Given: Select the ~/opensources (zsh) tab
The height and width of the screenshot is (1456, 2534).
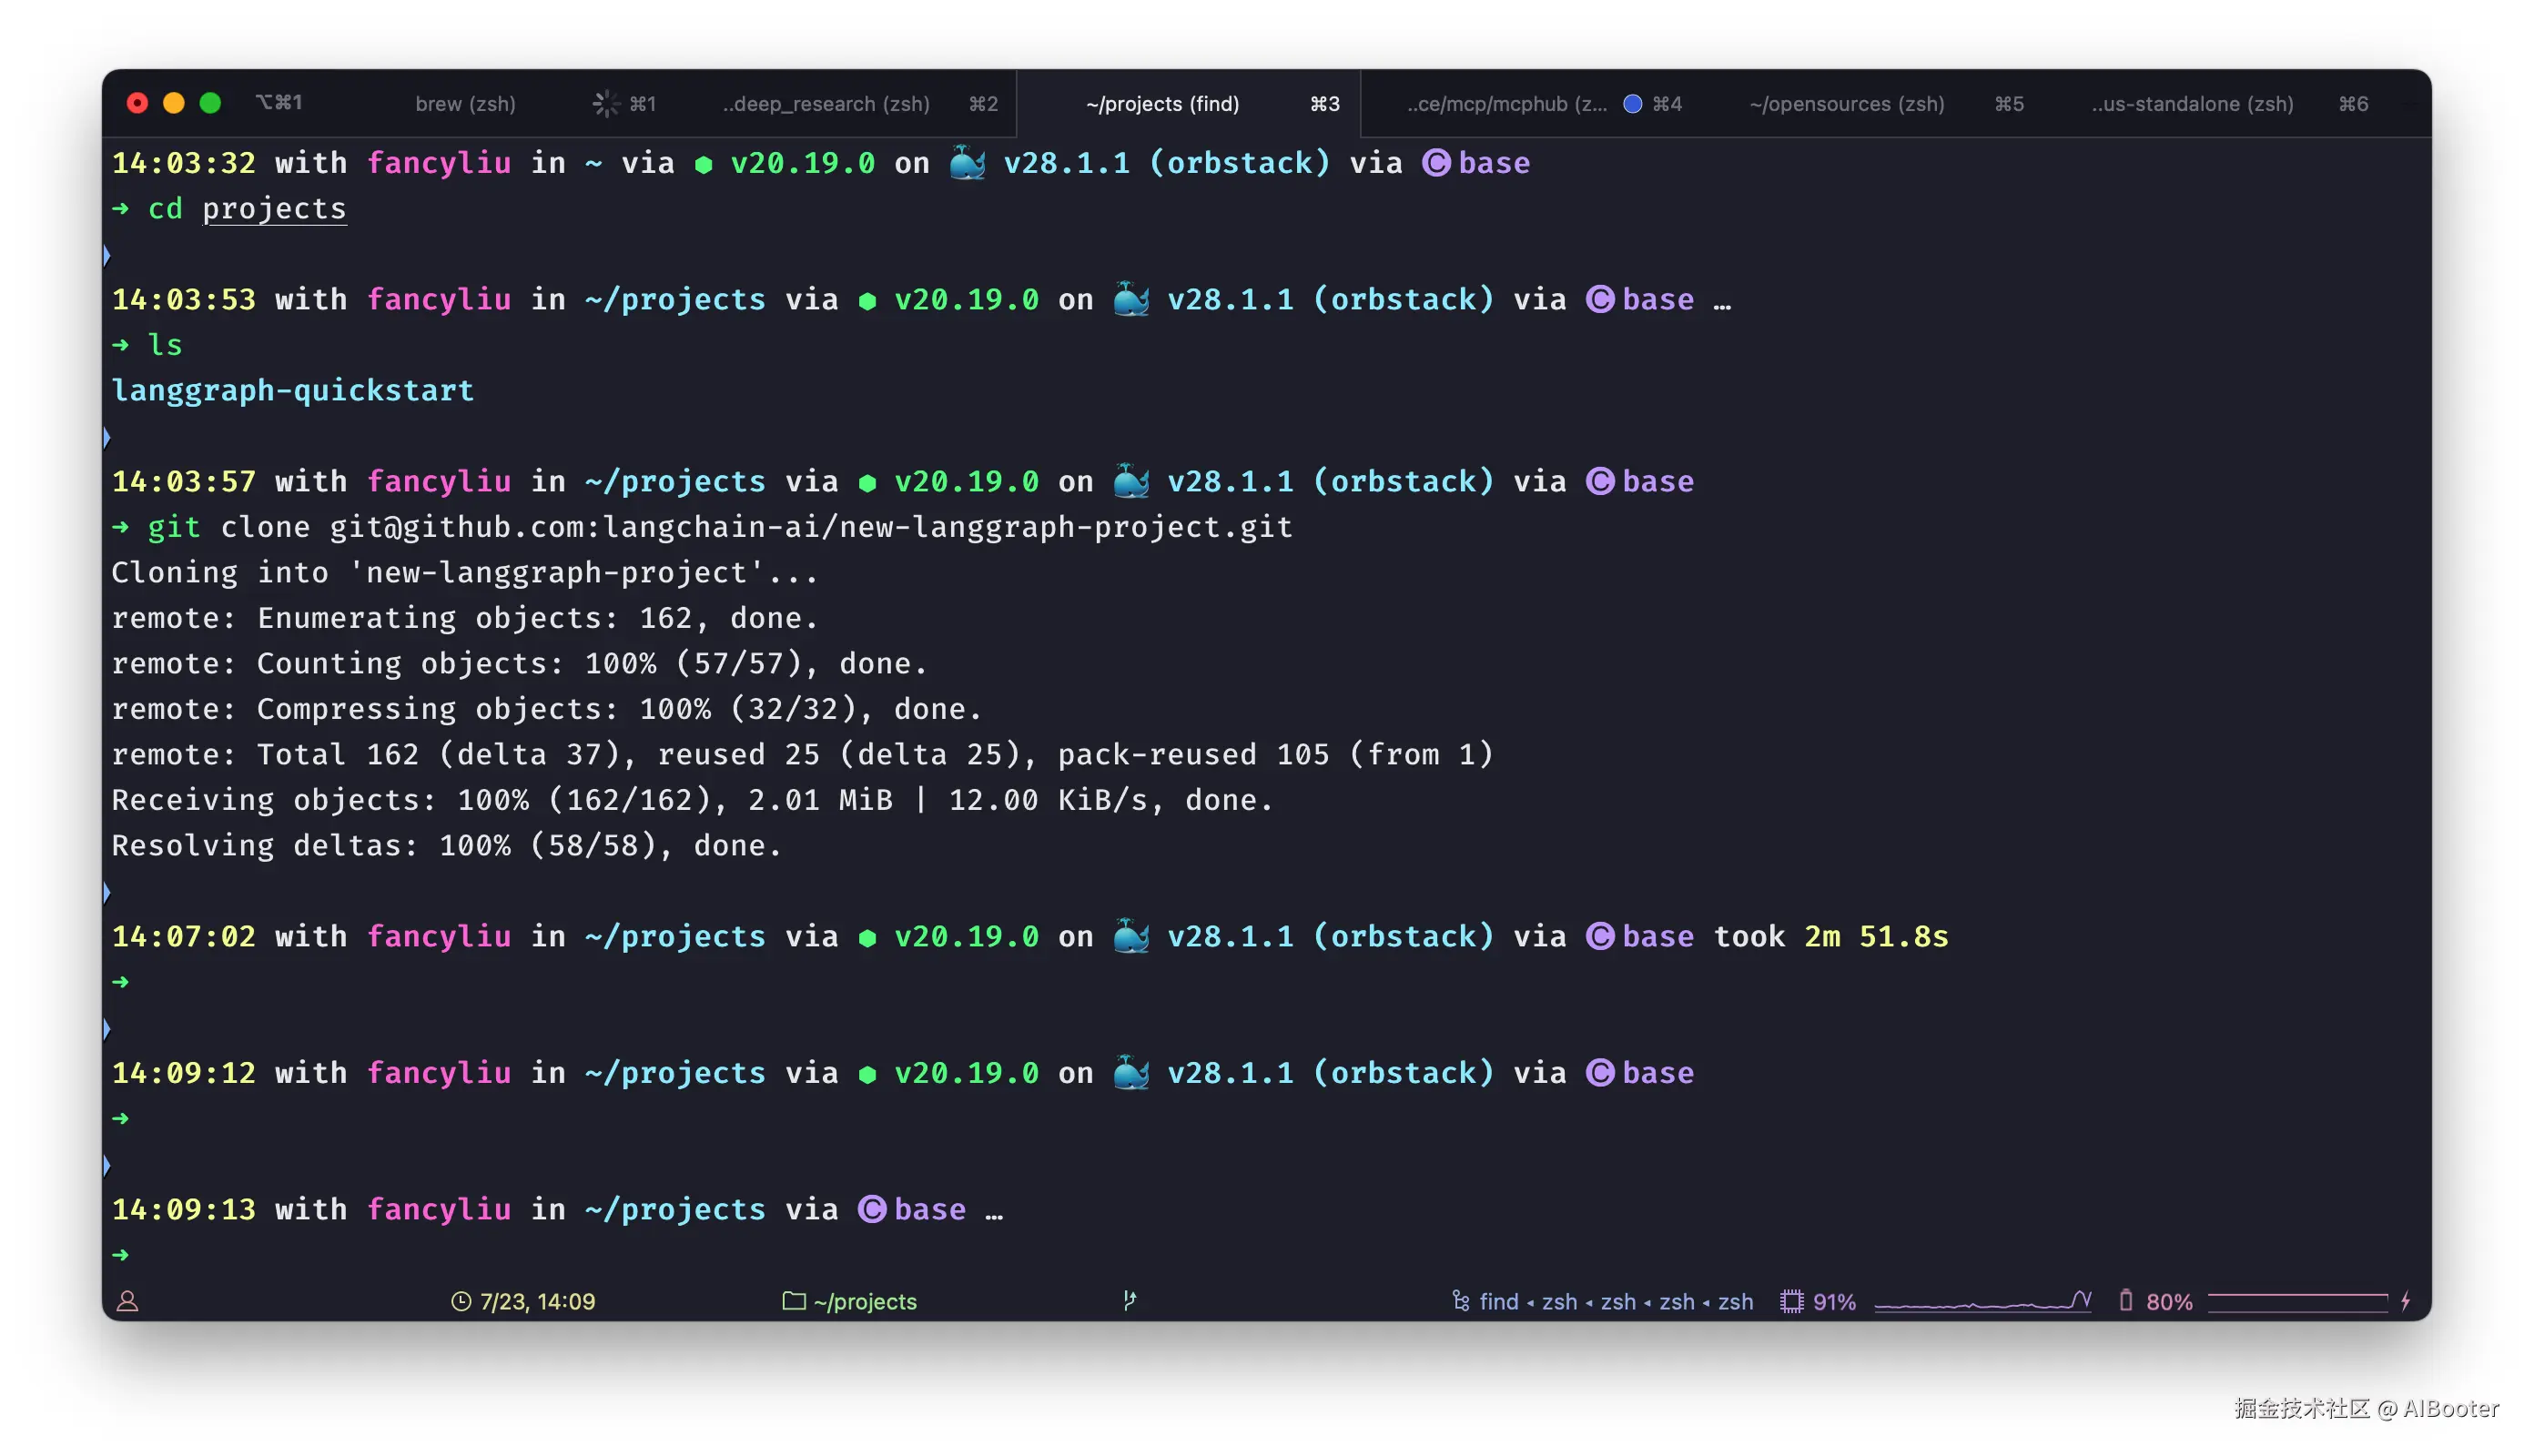Looking at the screenshot, I should 1846,104.
